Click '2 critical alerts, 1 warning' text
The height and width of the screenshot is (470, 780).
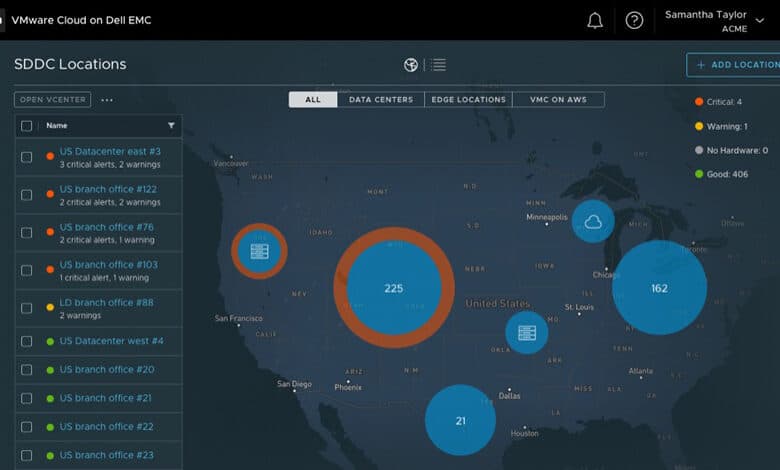pyautogui.click(x=107, y=240)
